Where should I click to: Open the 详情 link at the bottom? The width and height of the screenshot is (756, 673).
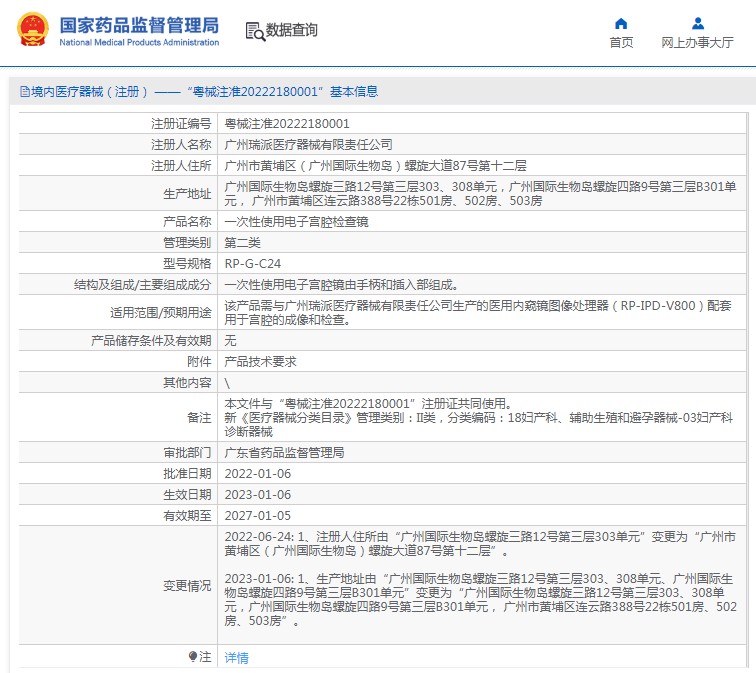point(236,658)
